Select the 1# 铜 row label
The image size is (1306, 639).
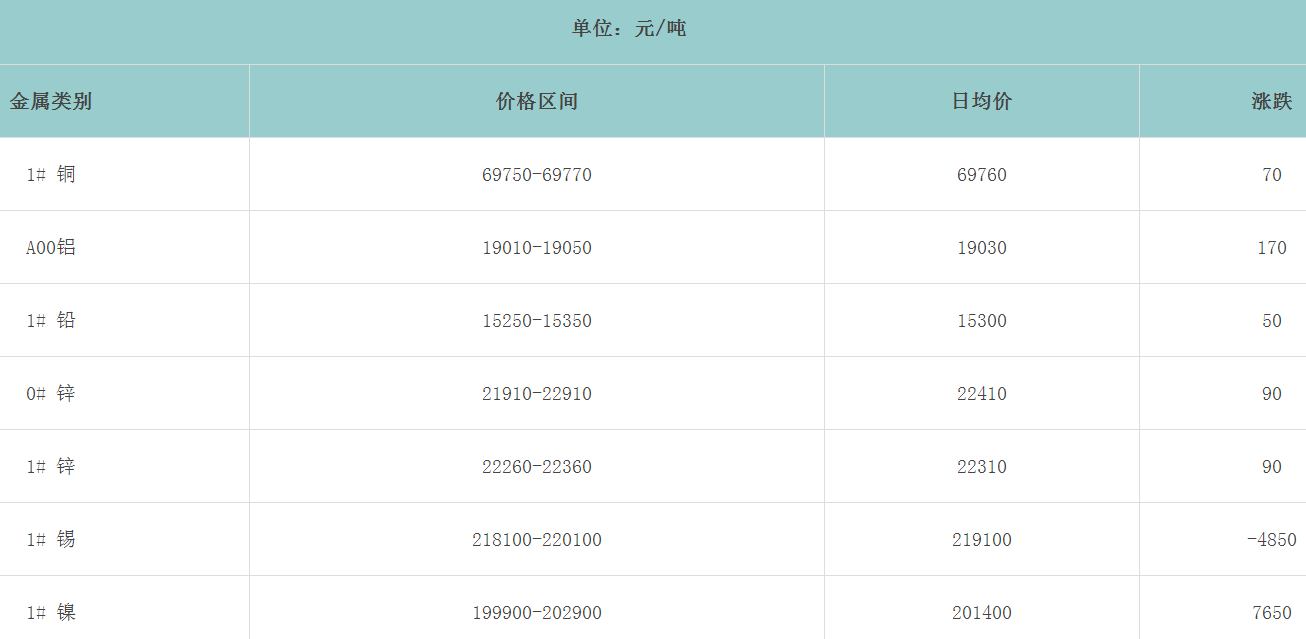pyautogui.click(x=51, y=175)
